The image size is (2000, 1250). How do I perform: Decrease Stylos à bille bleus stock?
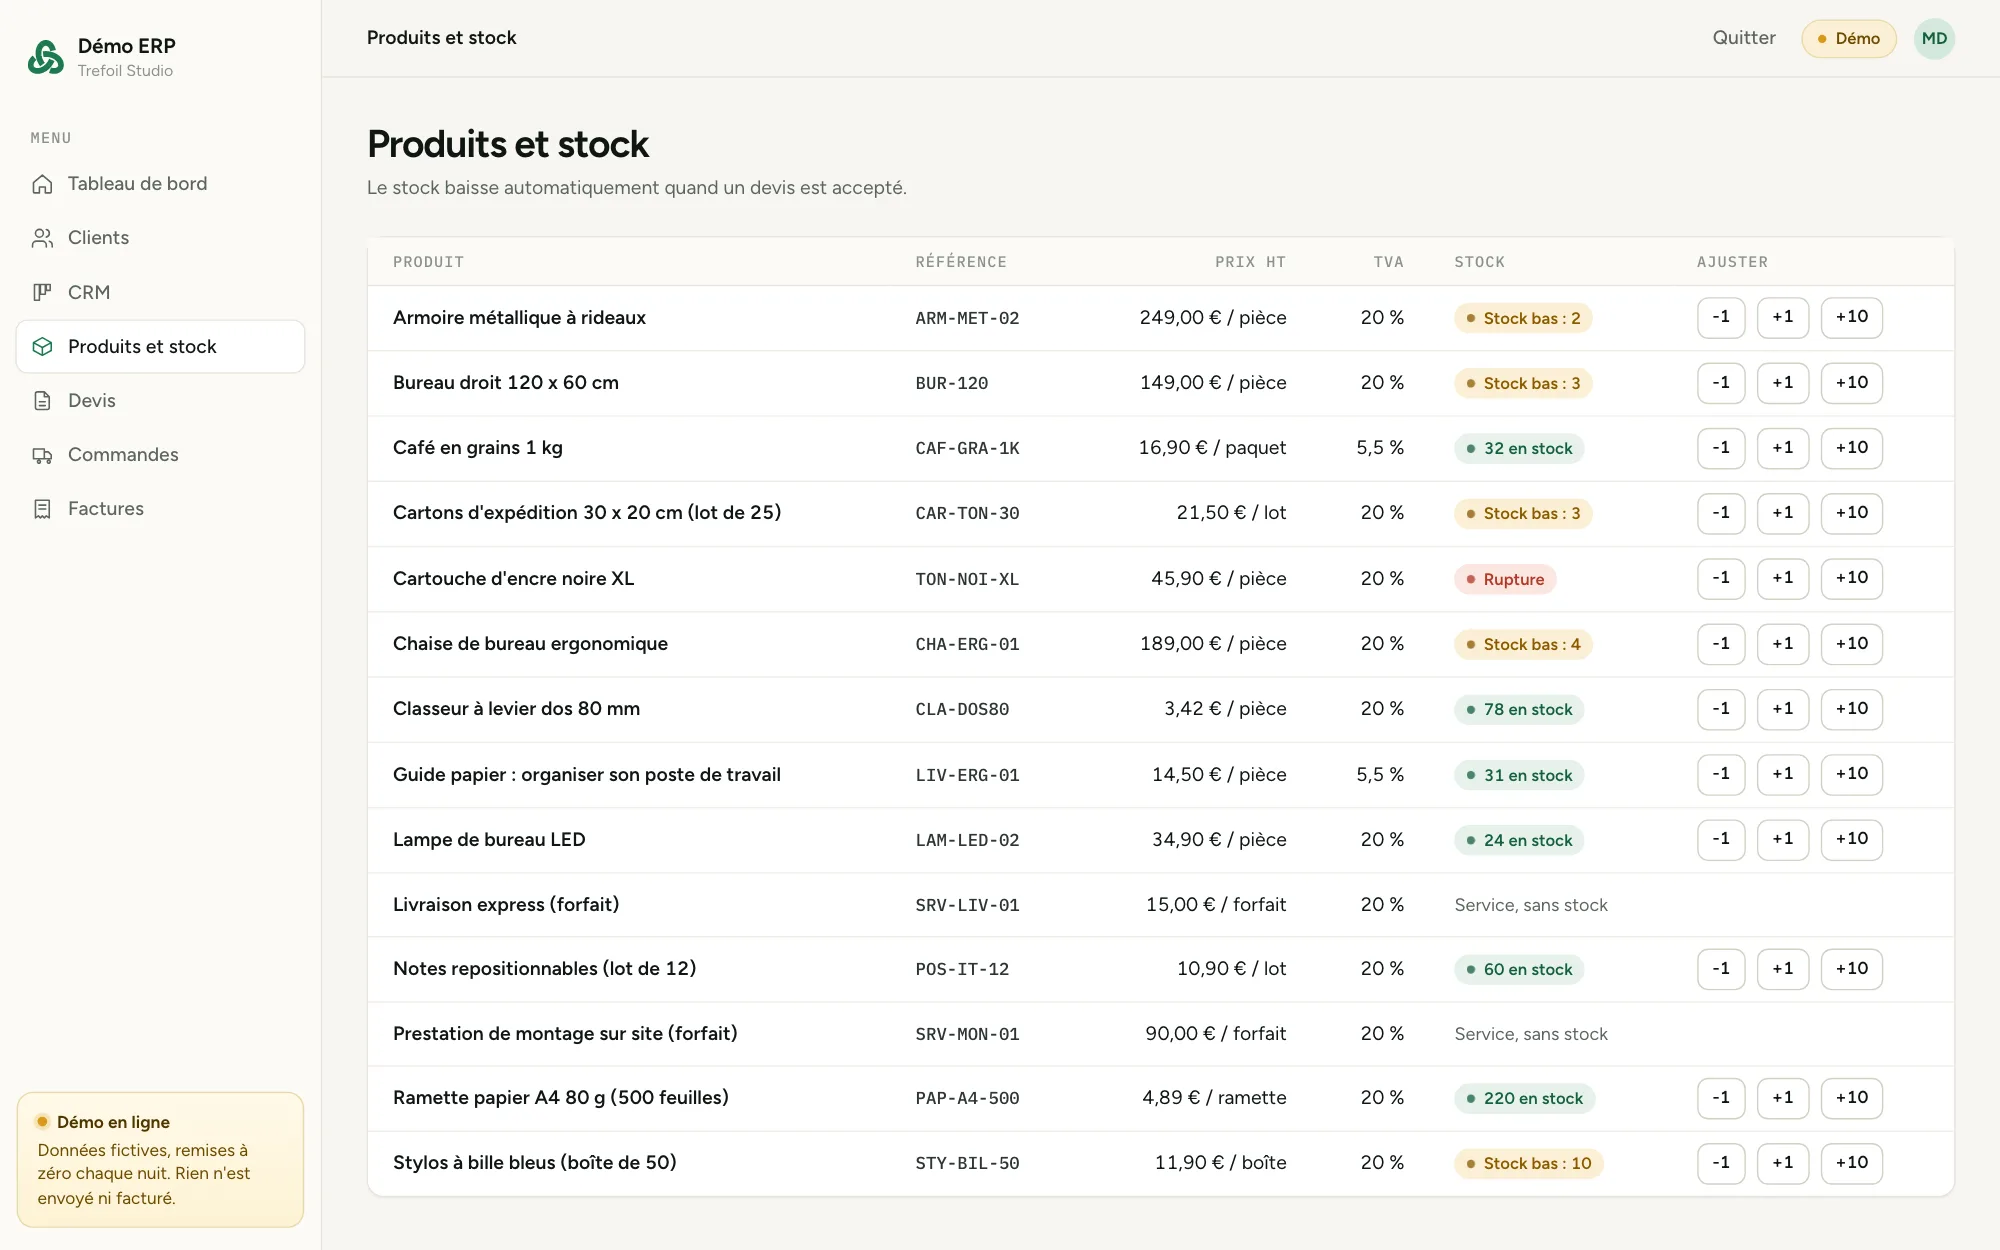point(1721,1163)
